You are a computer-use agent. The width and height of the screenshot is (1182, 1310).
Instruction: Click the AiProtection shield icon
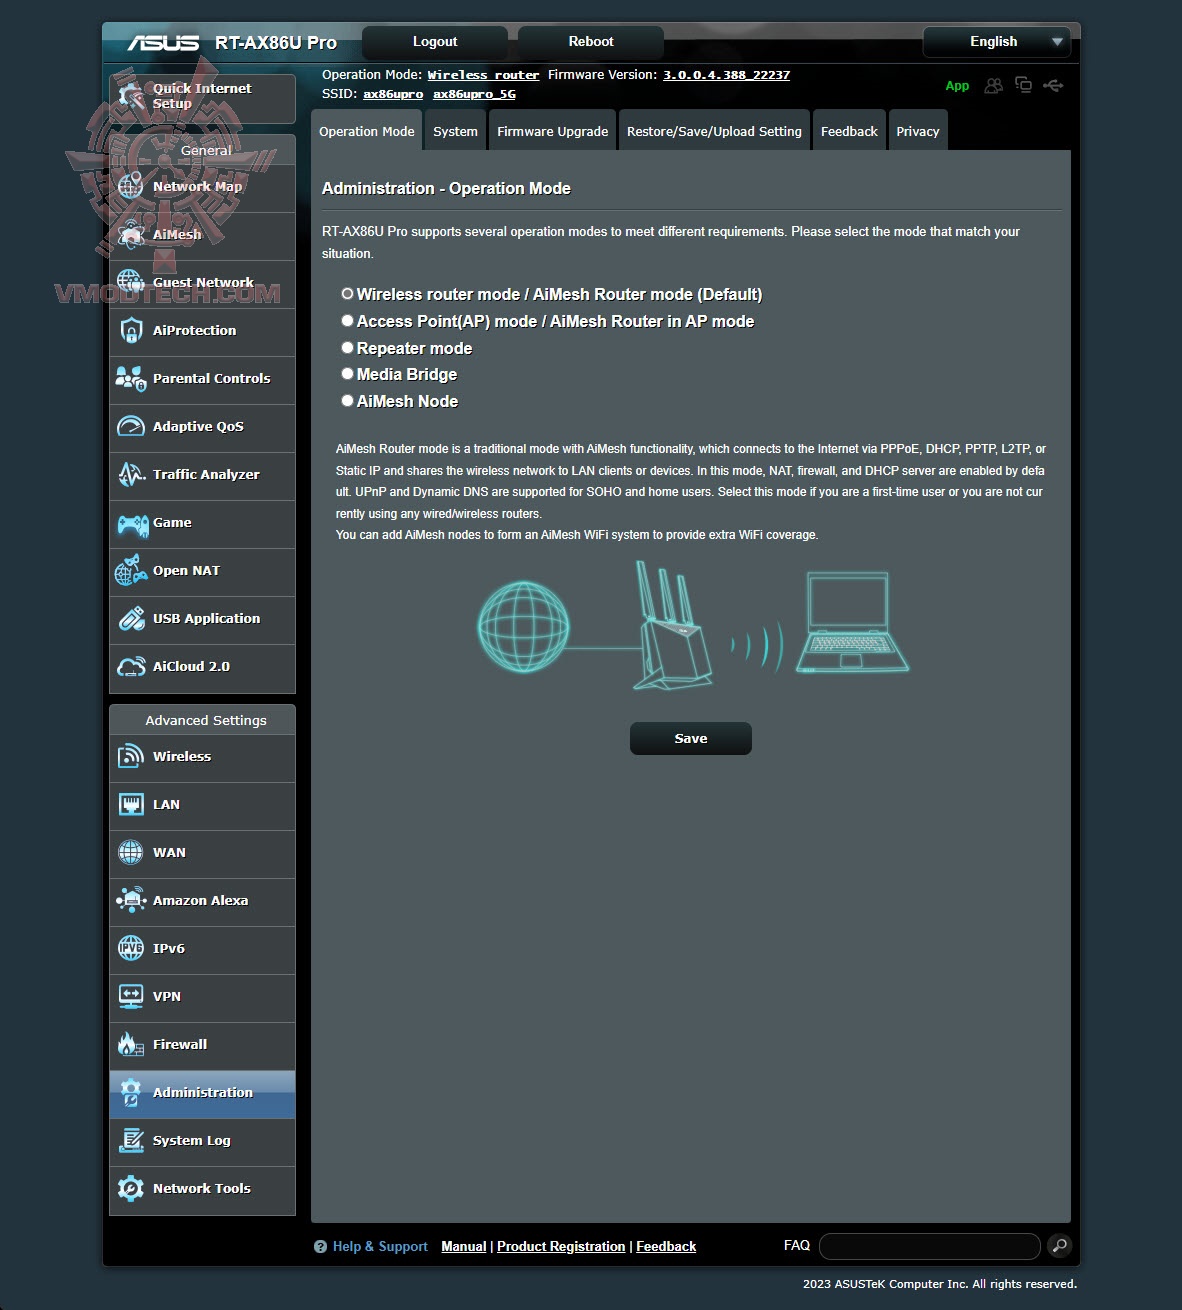pyautogui.click(x=131, y=330)
